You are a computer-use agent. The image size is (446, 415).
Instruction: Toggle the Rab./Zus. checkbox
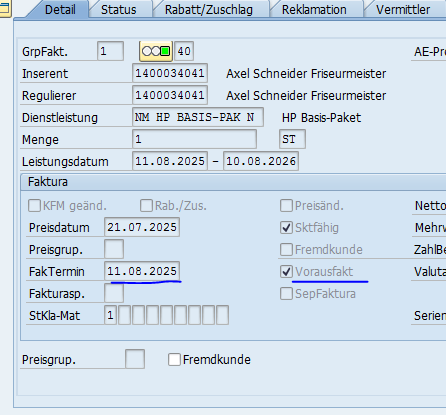pos(146,206)
